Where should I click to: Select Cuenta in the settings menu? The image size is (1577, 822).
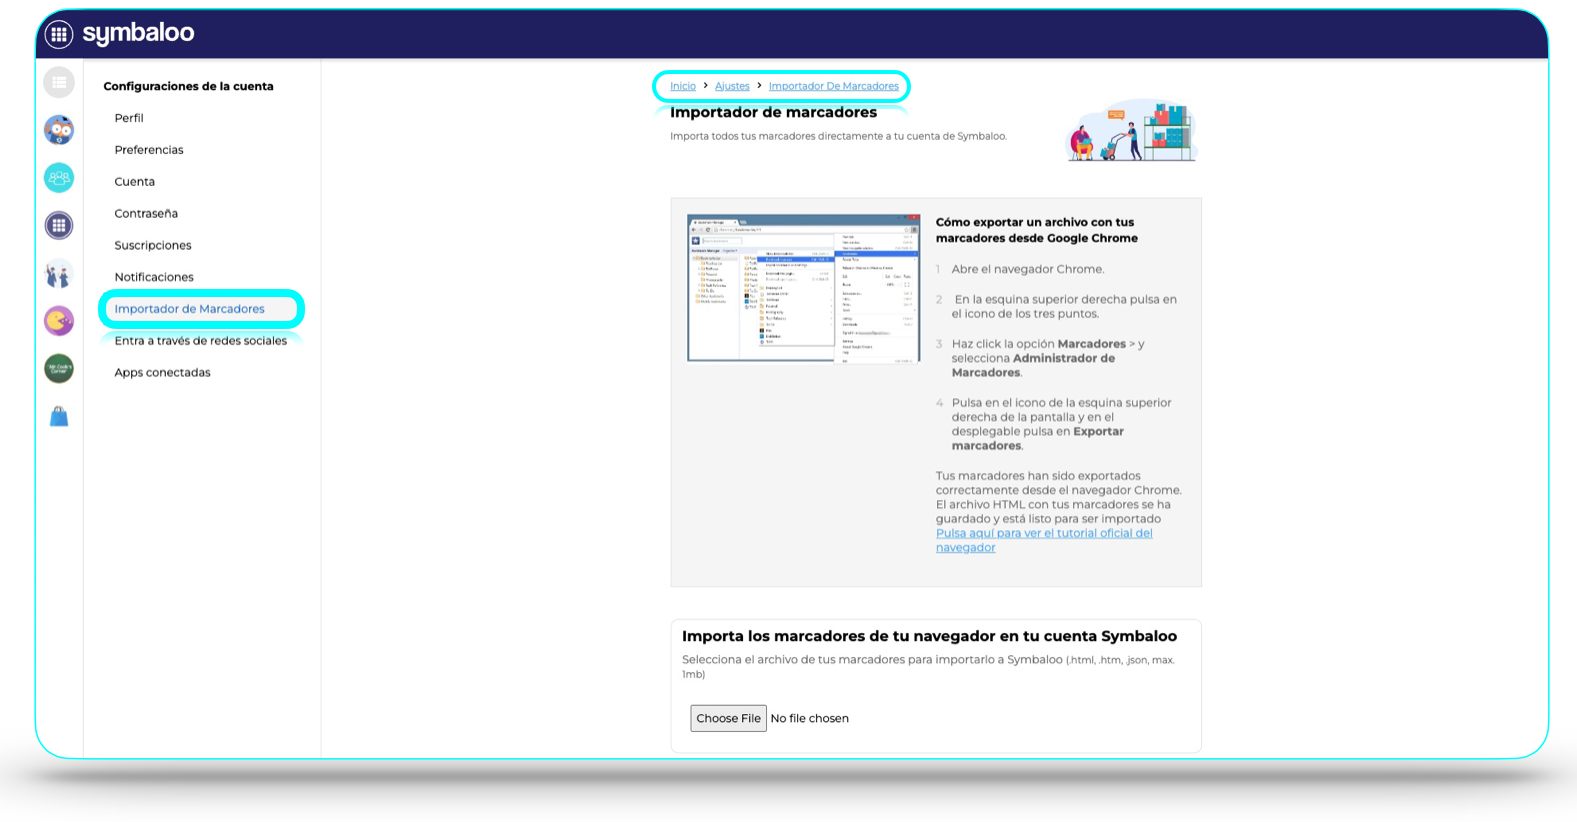pos(135,182)
